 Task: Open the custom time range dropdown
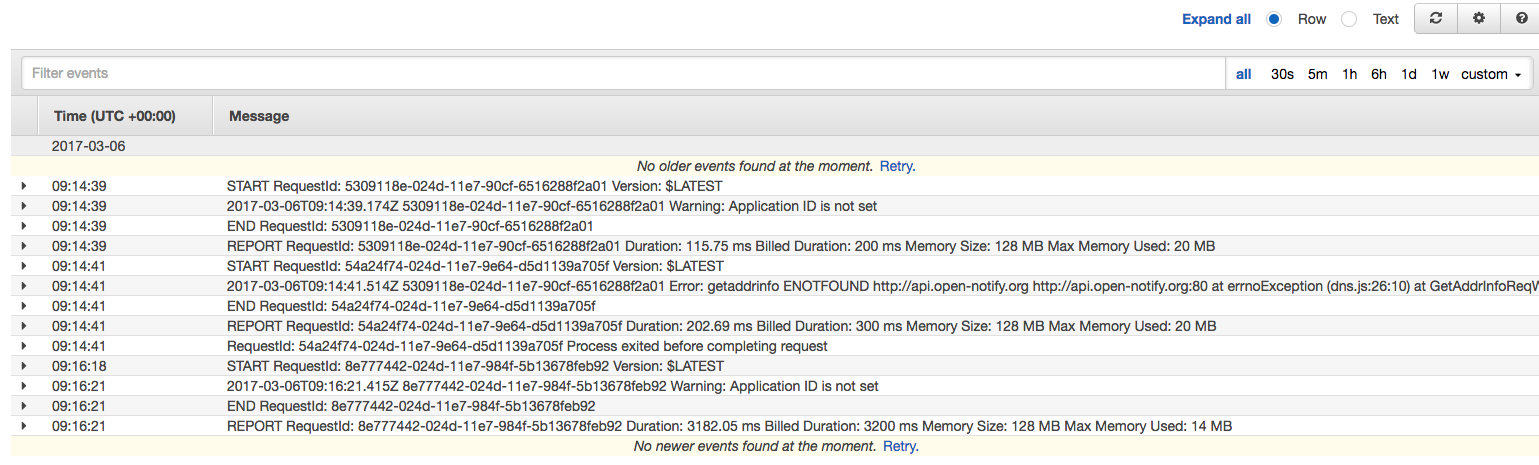[x=1490, y=74]
